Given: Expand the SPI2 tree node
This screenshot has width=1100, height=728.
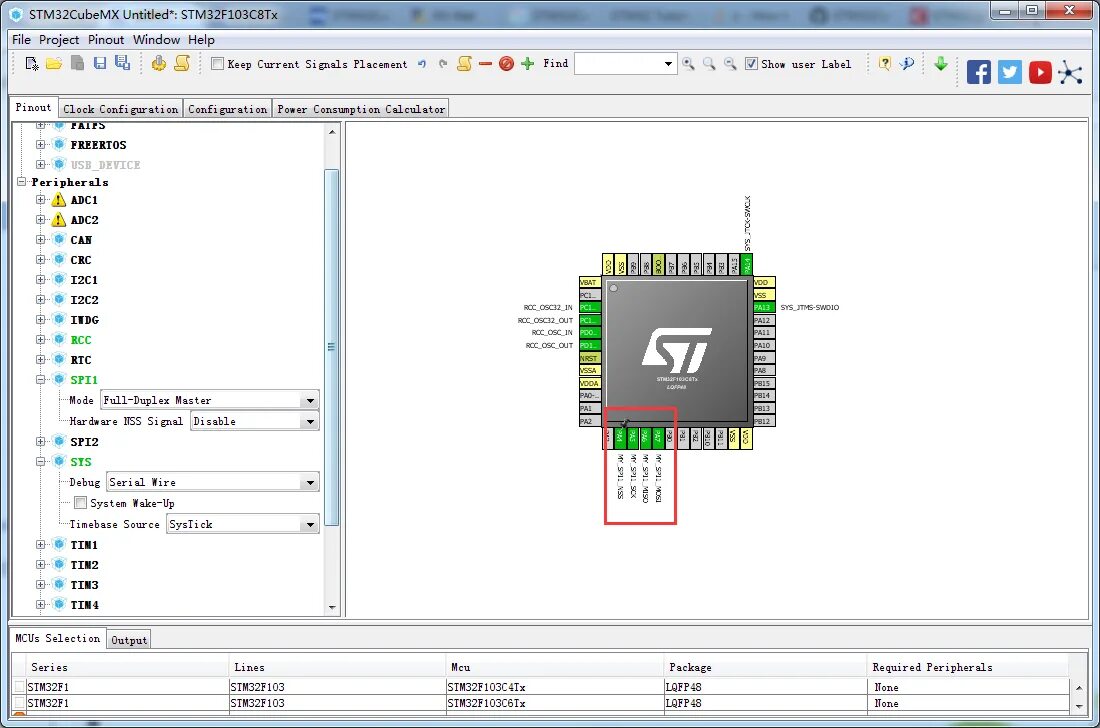Looking at the screenshot, I should point(41,441).
